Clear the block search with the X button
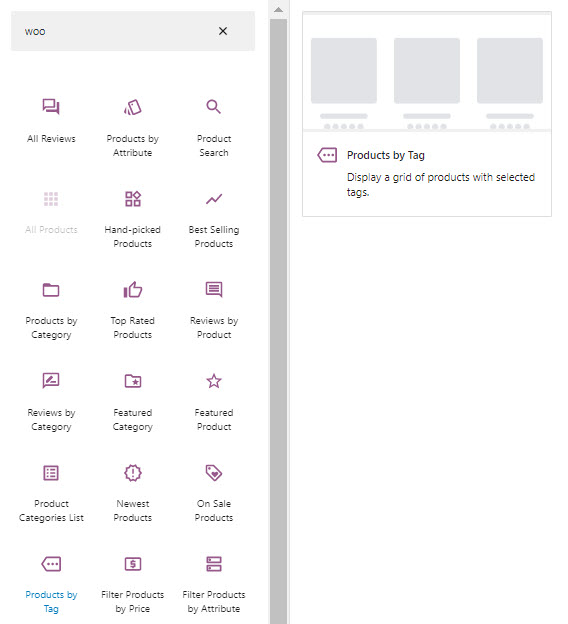 [x=223, y=31]
